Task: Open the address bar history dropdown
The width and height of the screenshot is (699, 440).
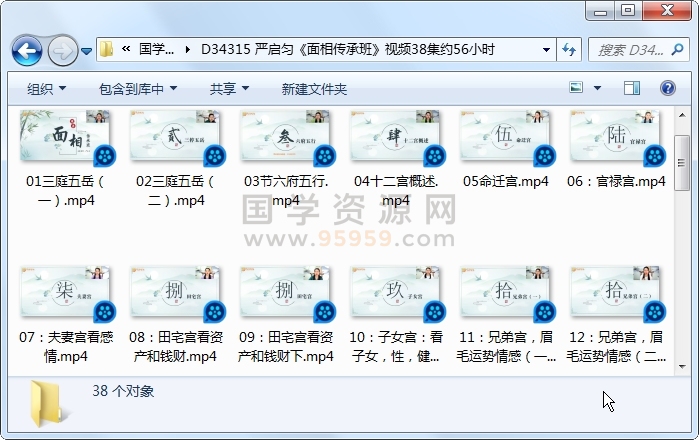Action: [x=546, y=49]
